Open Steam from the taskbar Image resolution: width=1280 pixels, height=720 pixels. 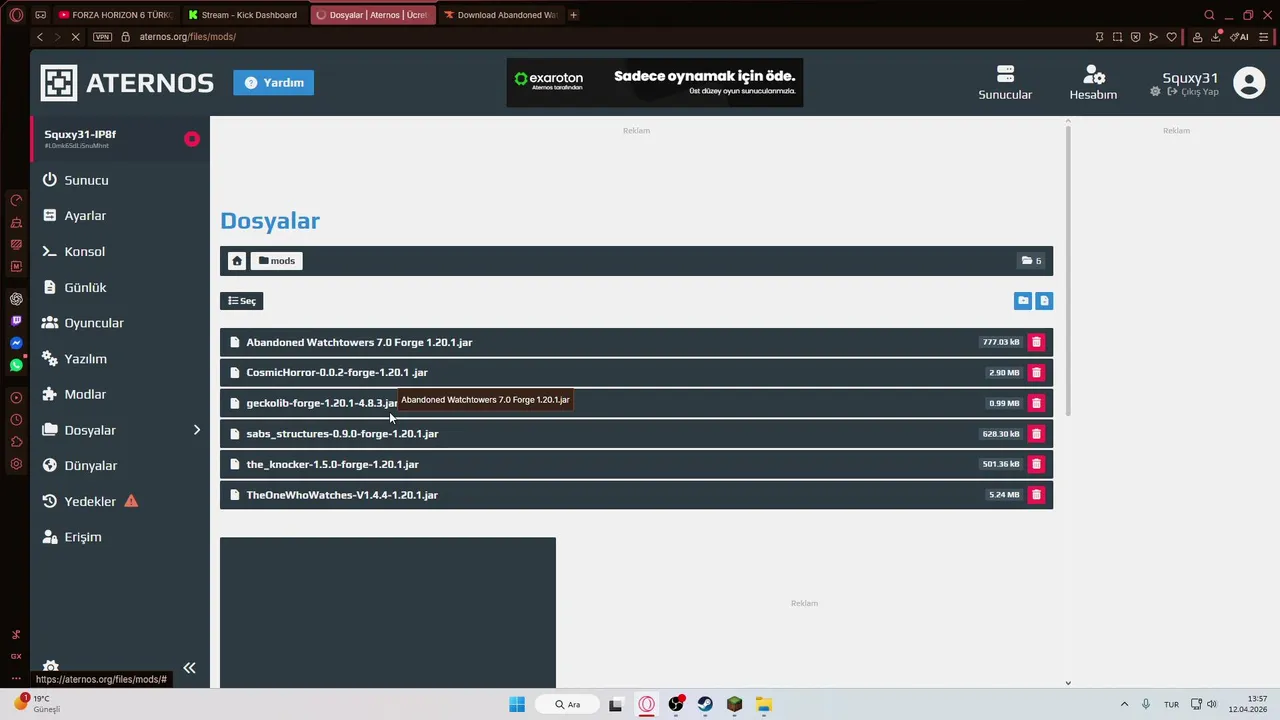click(705, 704)
